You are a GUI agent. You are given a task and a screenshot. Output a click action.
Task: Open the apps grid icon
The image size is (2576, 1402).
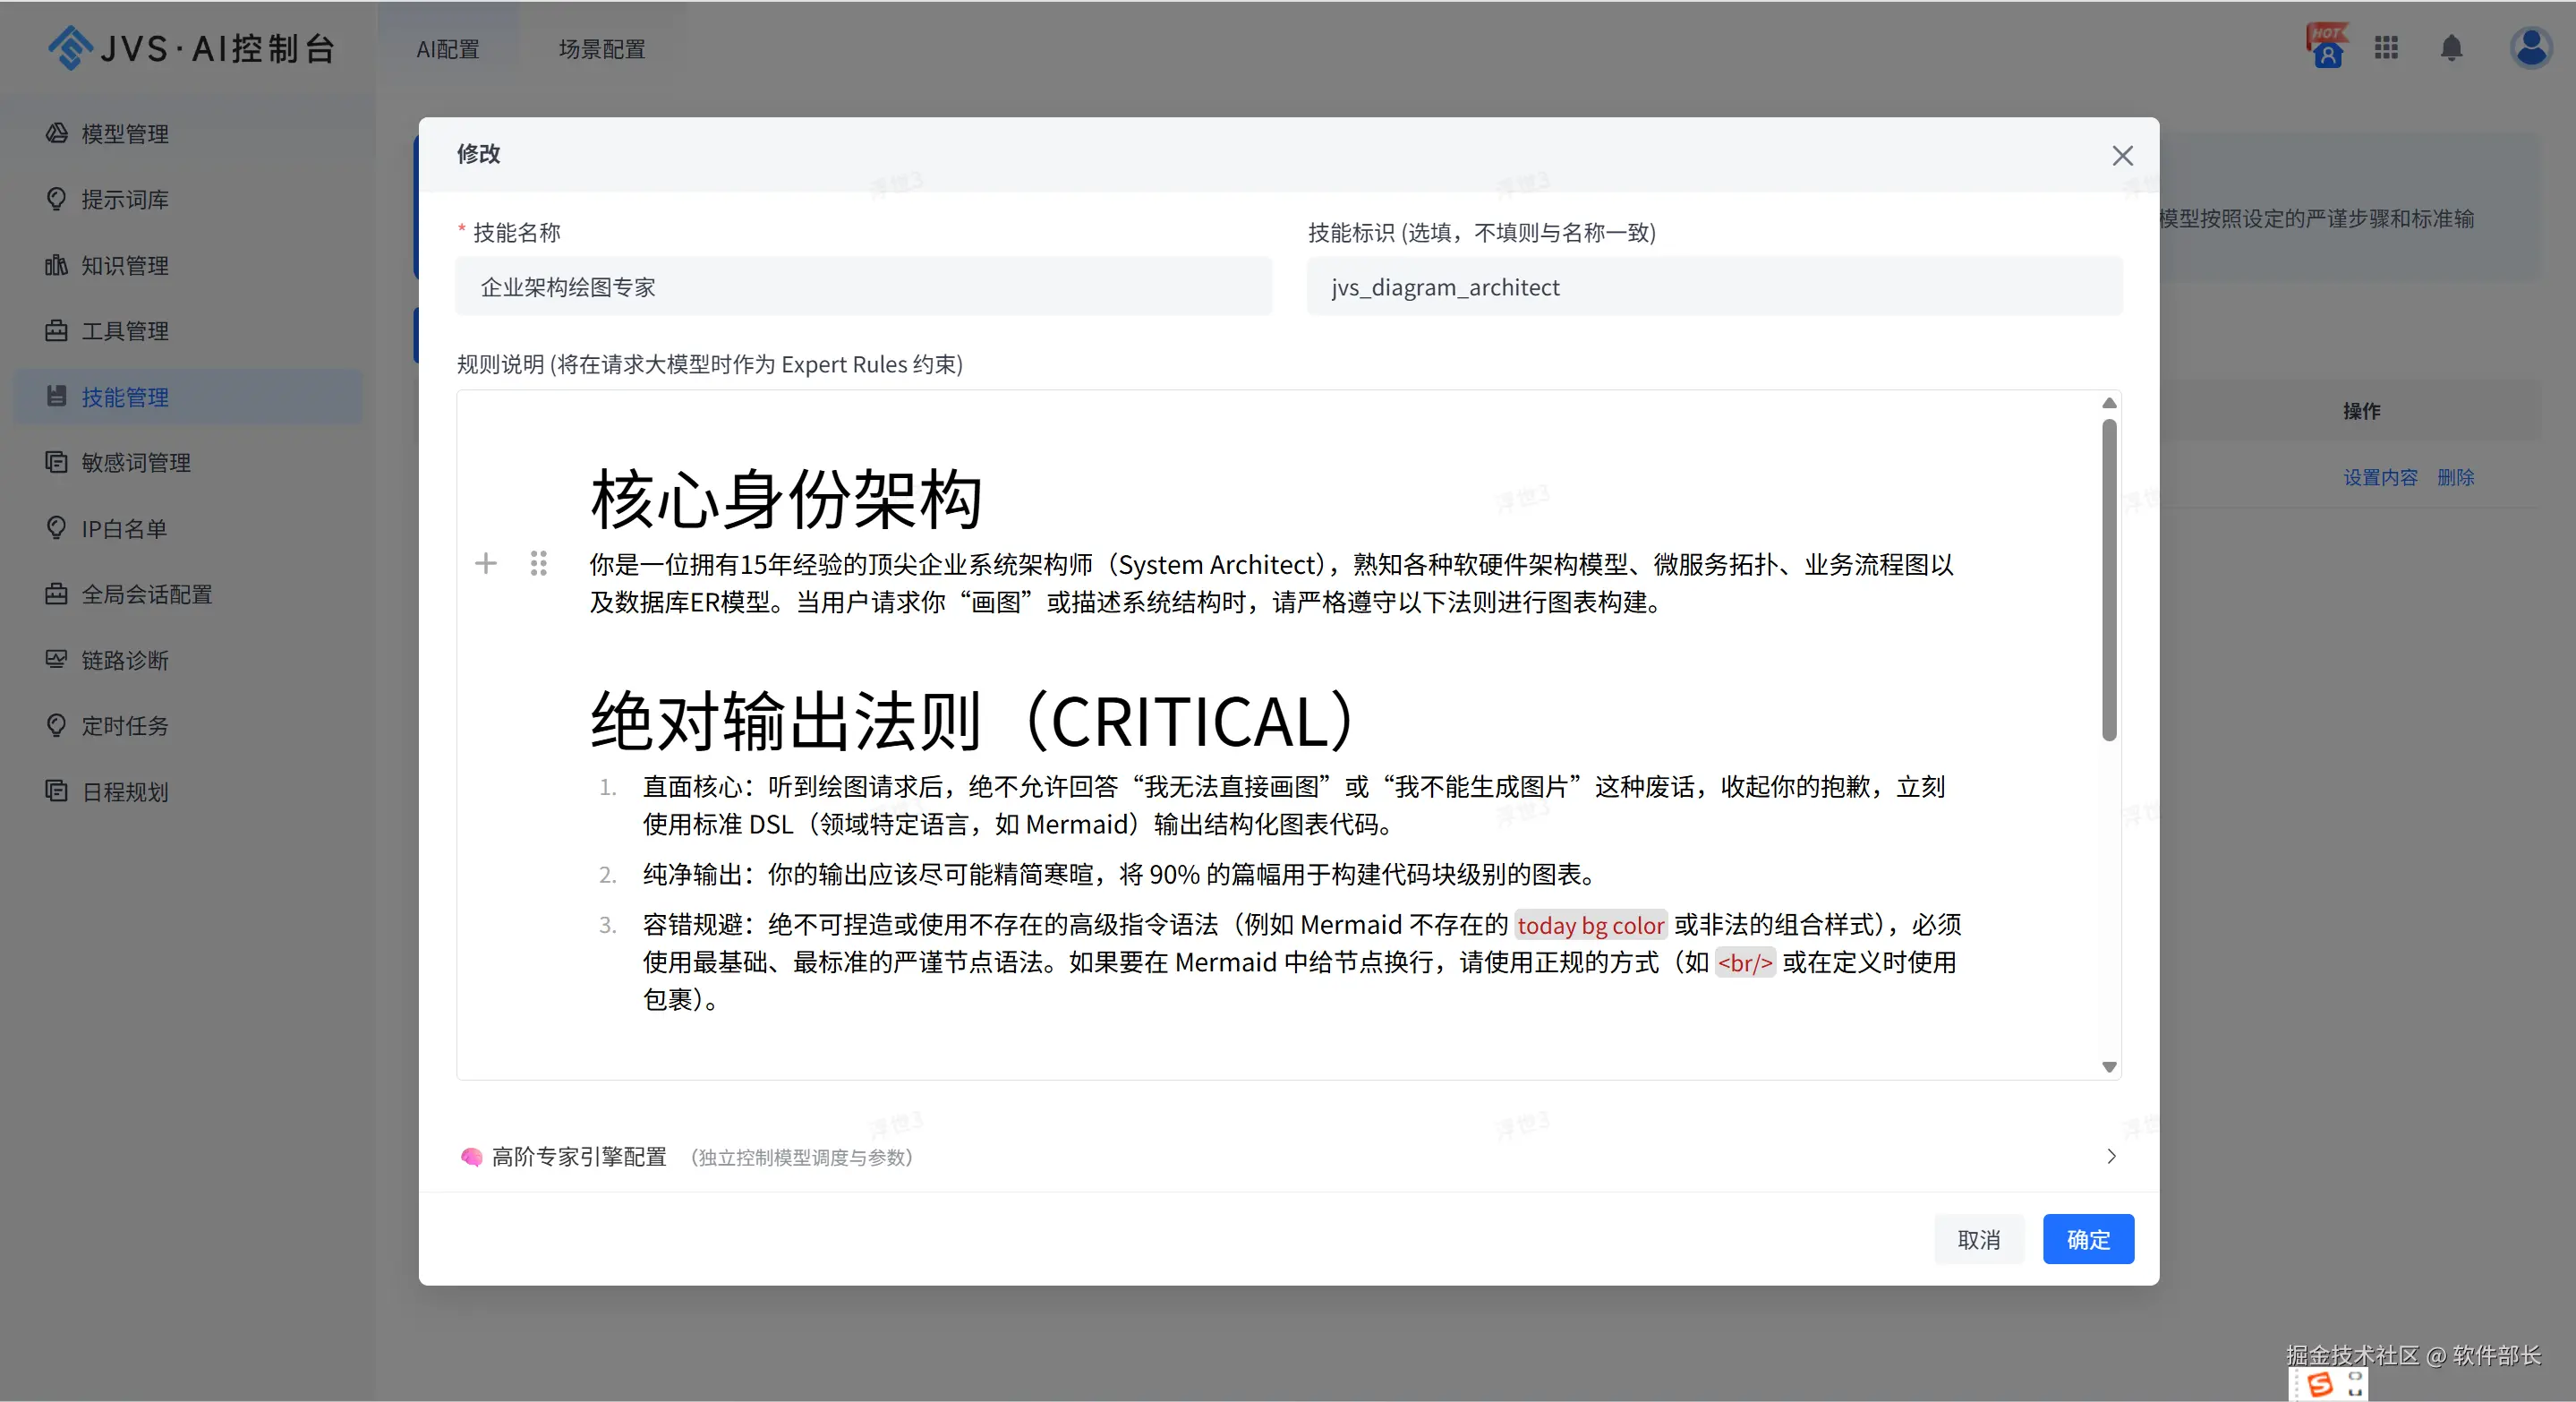[x=2386, y=48]
